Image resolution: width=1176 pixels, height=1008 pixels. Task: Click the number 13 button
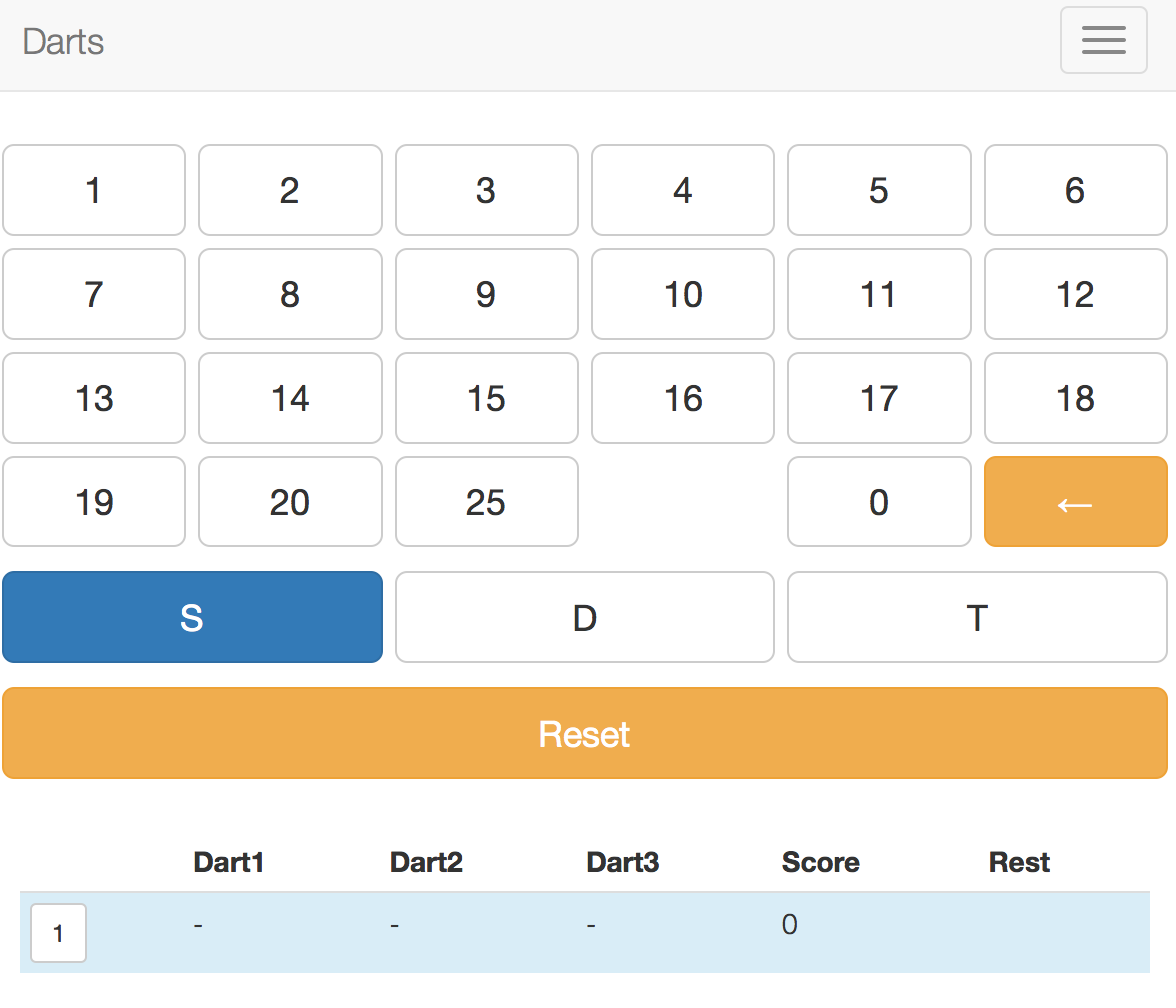[93, 398]
